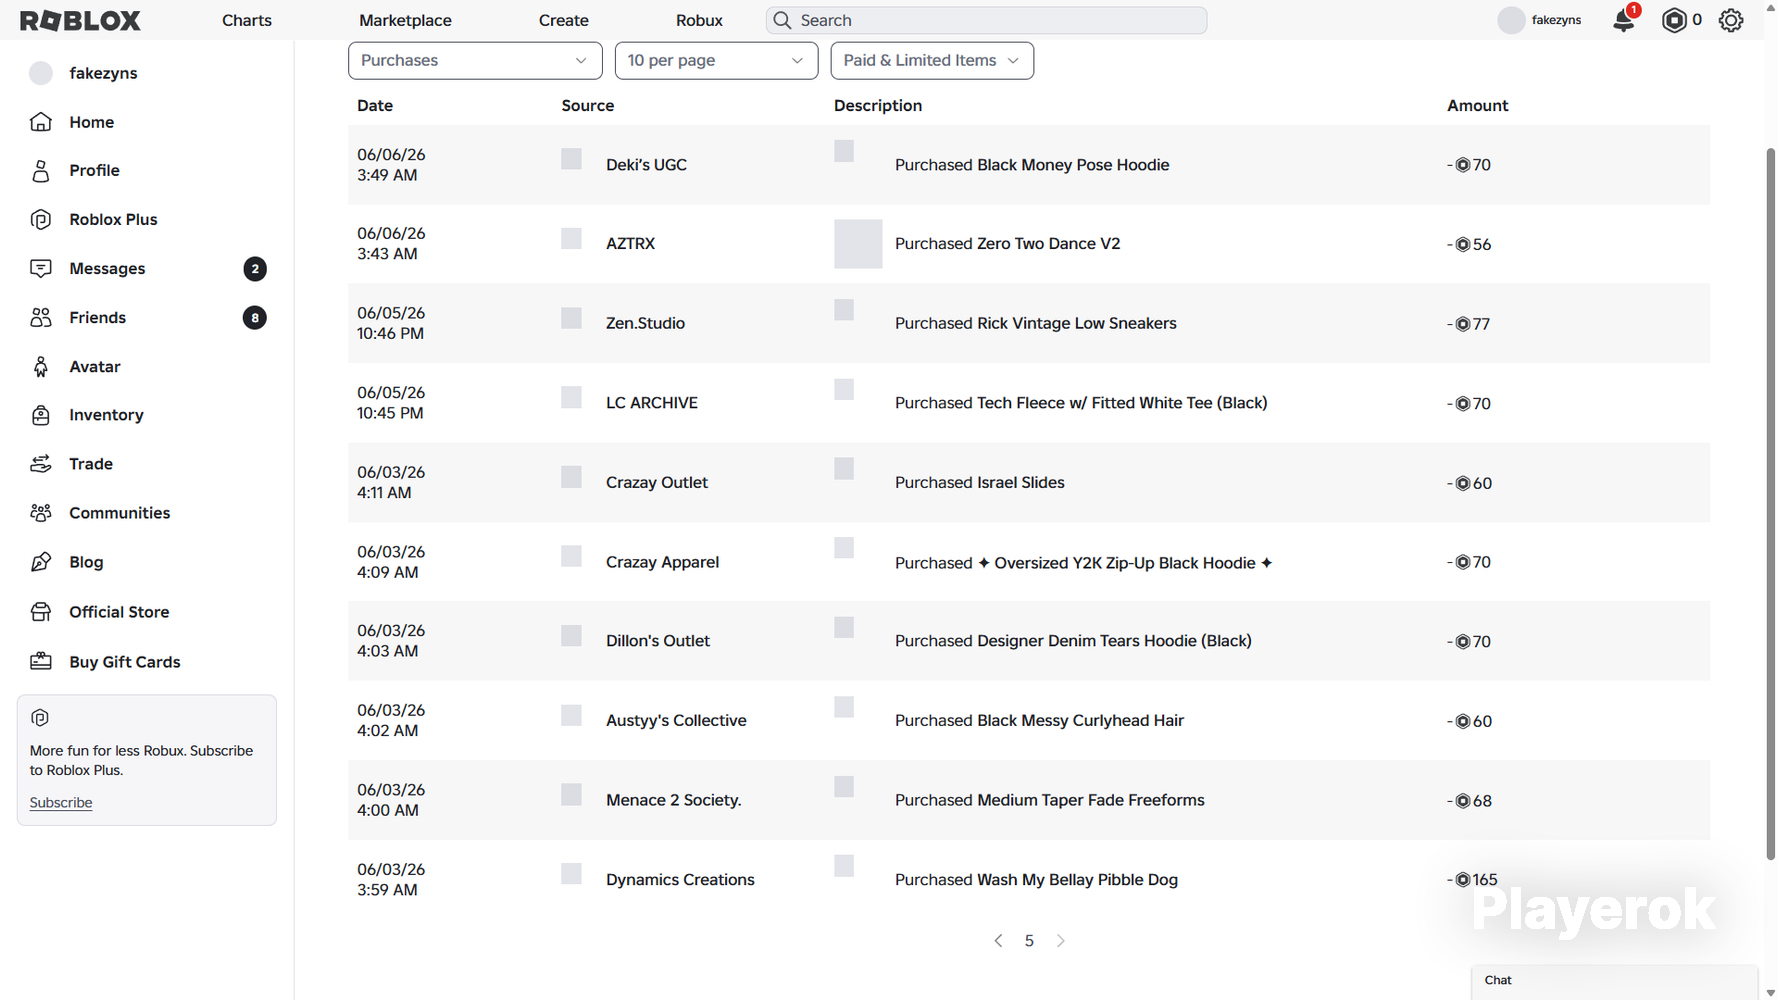Open the Charts tab

coord(247,20)
